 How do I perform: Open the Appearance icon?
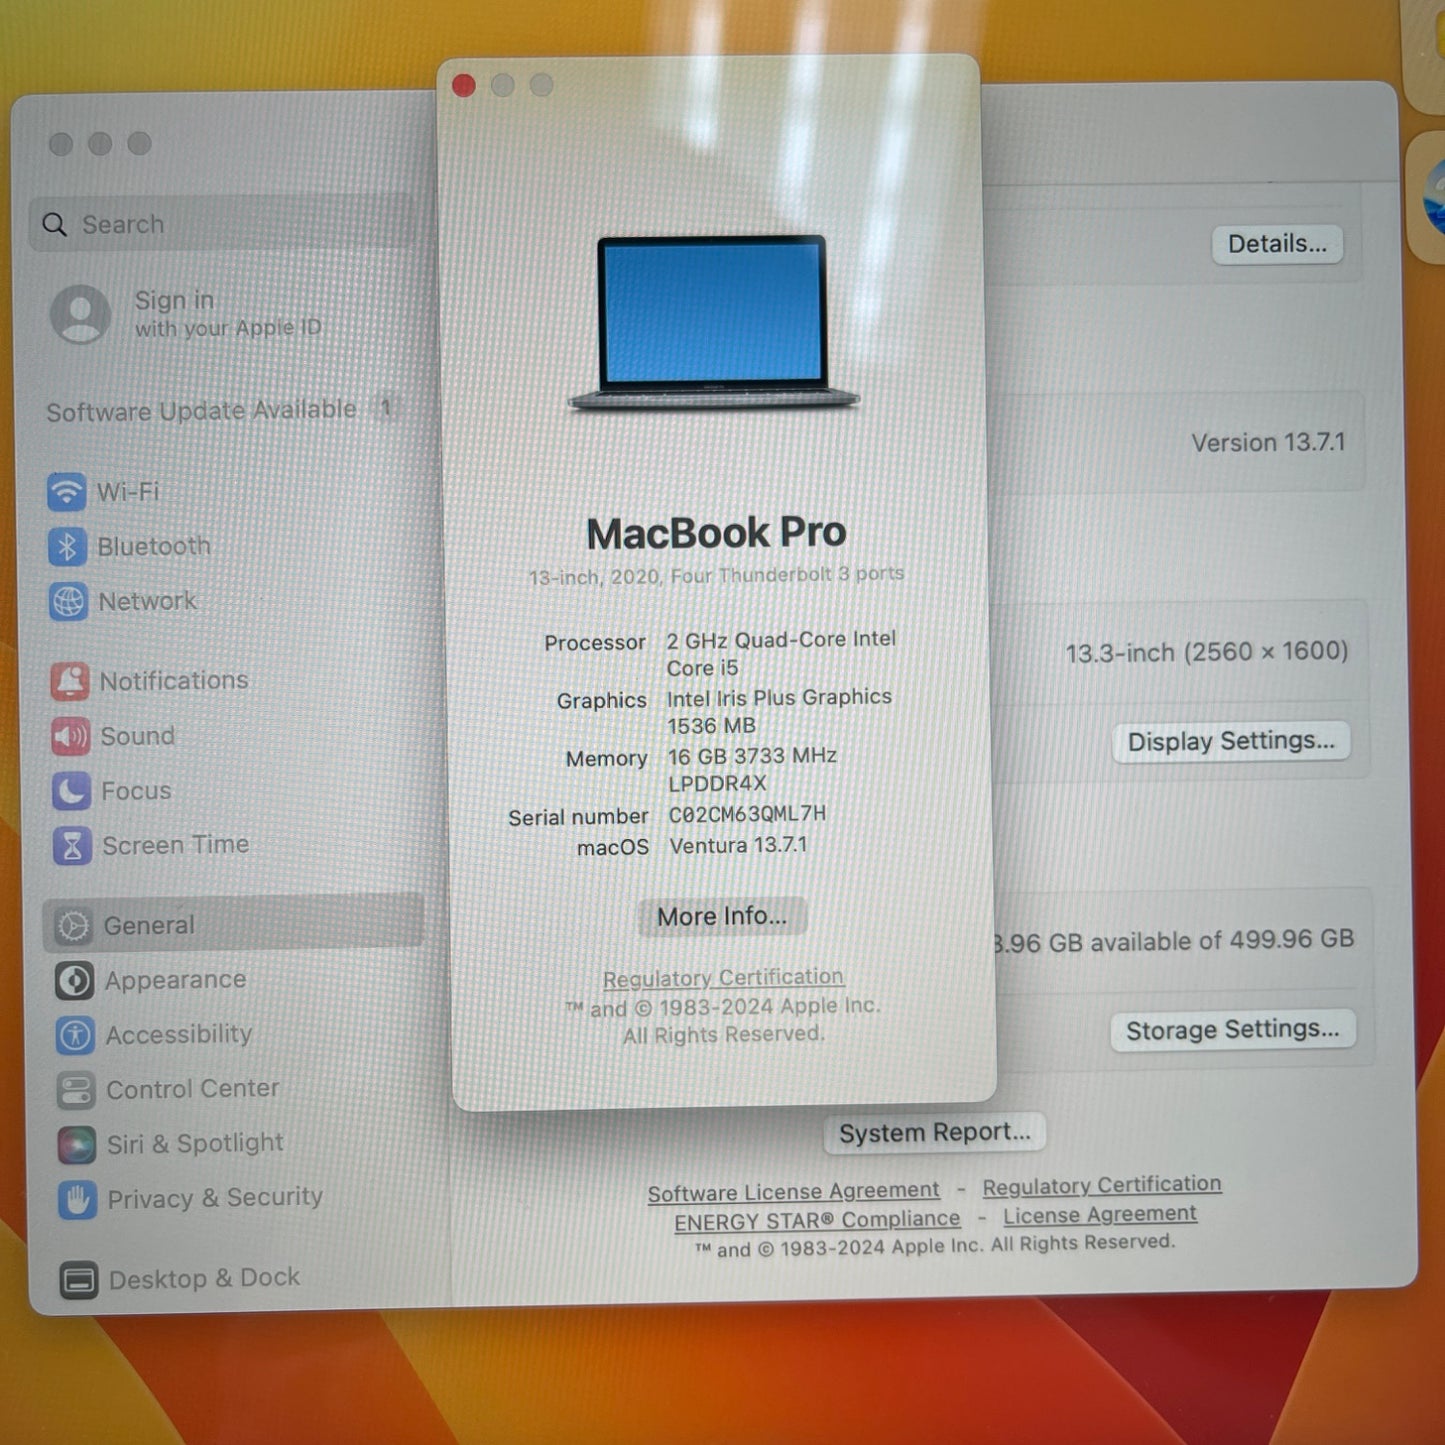tap(75, 981)
